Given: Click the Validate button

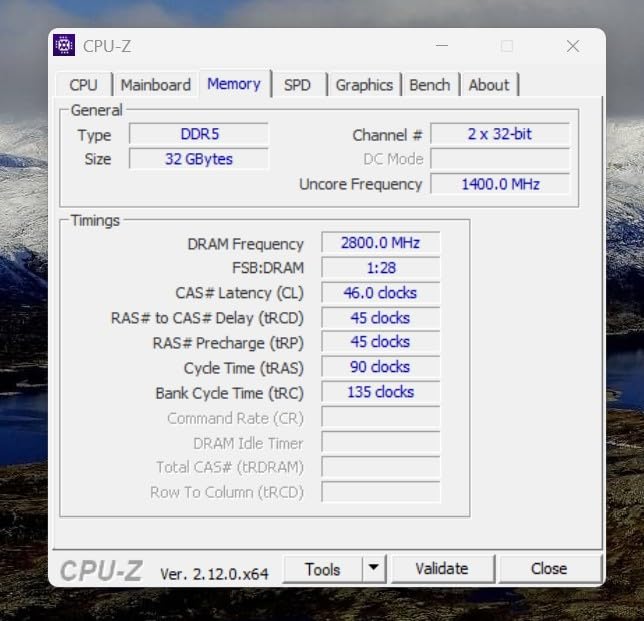Looking at the screenshot, I should tap(442, 569).
